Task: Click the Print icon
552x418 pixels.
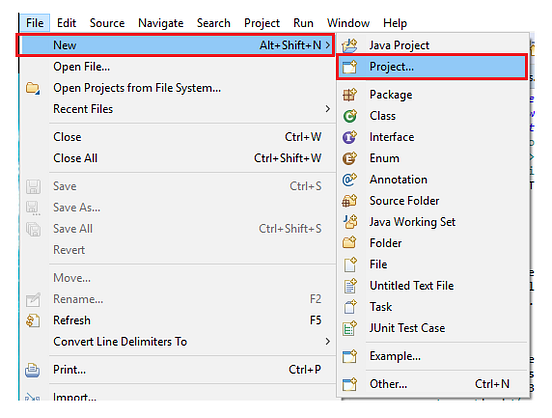Action: click(x=33, y=370)
